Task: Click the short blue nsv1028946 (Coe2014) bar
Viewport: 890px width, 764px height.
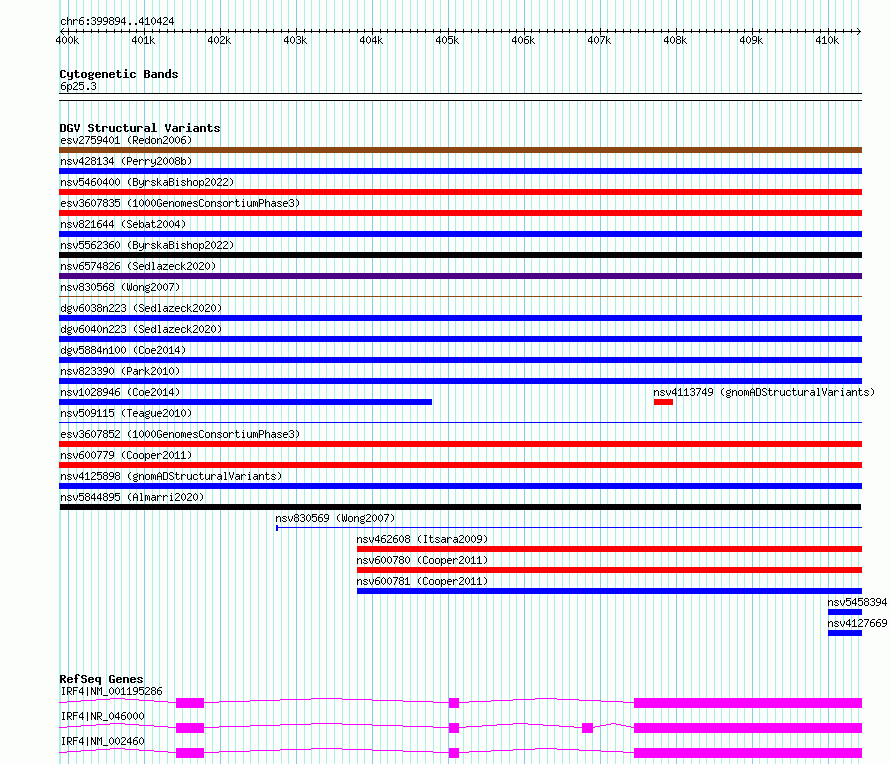Action: pos(245,402)
